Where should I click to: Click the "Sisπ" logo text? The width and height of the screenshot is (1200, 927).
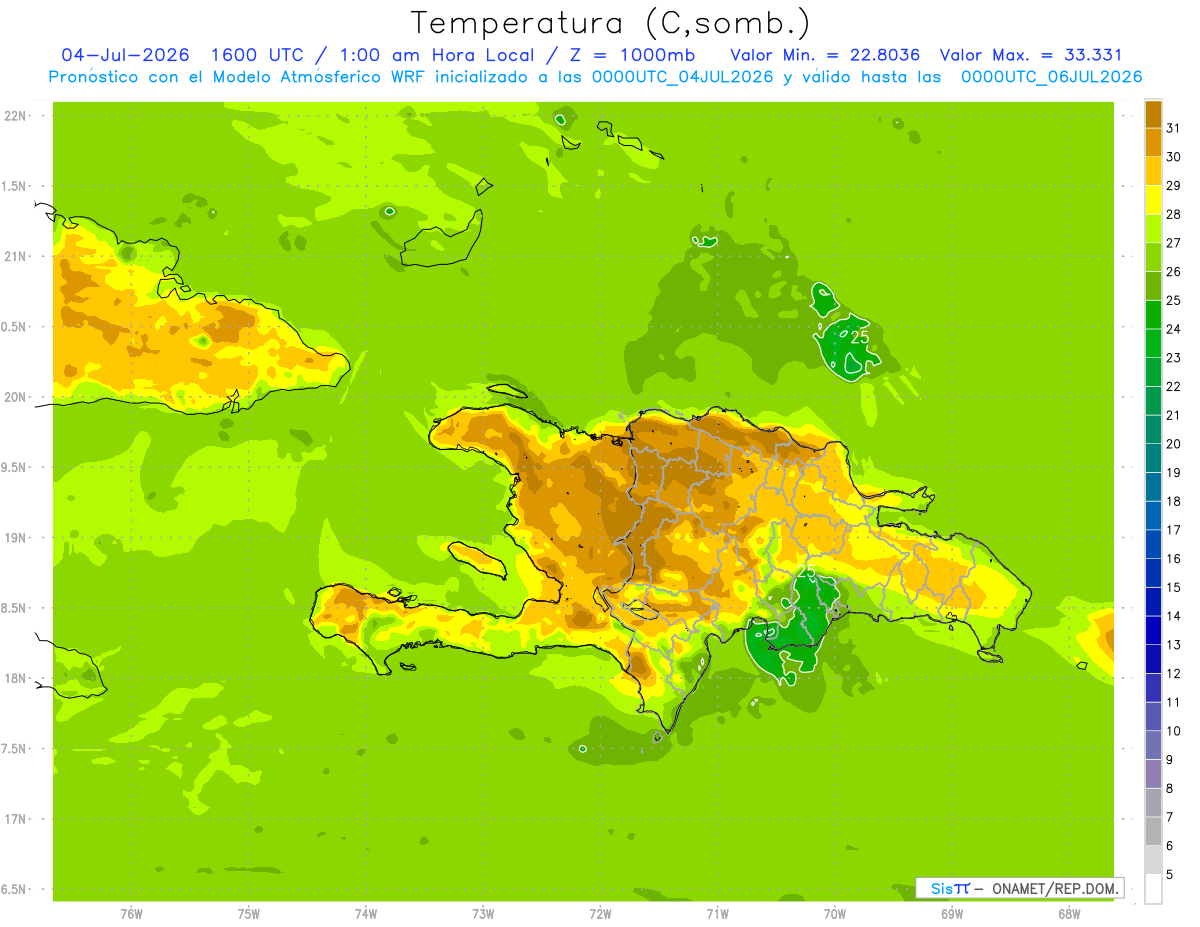coord(950,888)
